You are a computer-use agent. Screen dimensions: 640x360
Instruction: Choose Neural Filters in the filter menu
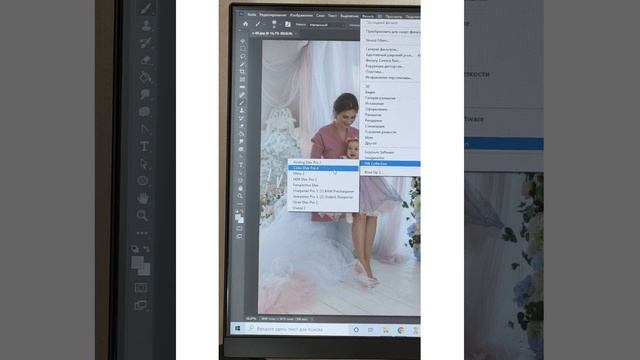point(390,40)
